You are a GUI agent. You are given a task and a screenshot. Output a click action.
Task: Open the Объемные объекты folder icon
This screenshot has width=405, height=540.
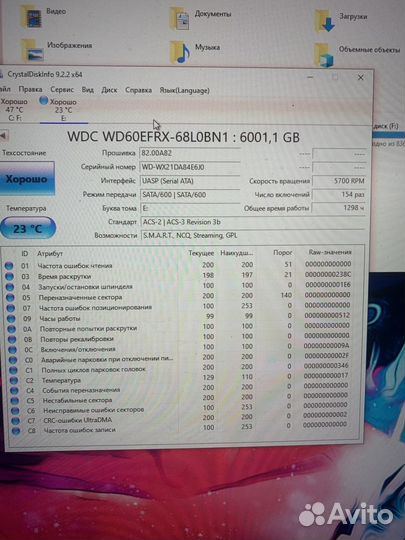[324, 55]
